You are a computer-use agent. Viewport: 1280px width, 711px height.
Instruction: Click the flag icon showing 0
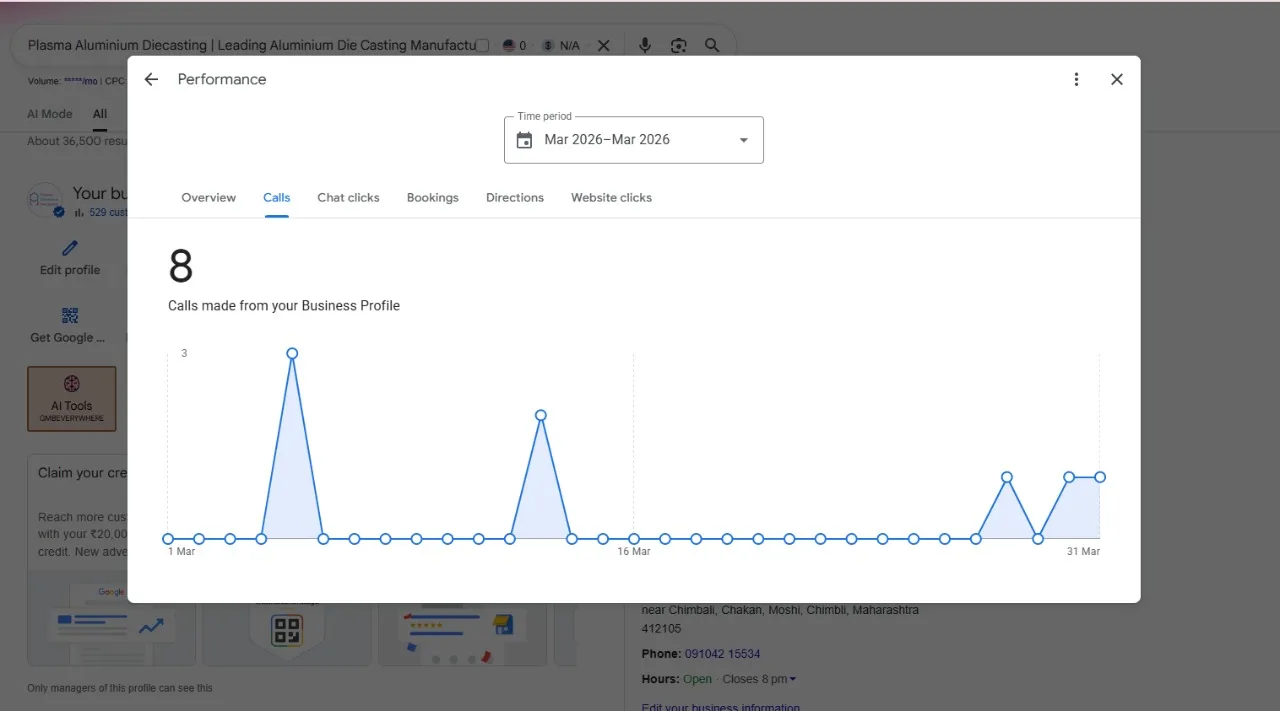click(514, 46)
